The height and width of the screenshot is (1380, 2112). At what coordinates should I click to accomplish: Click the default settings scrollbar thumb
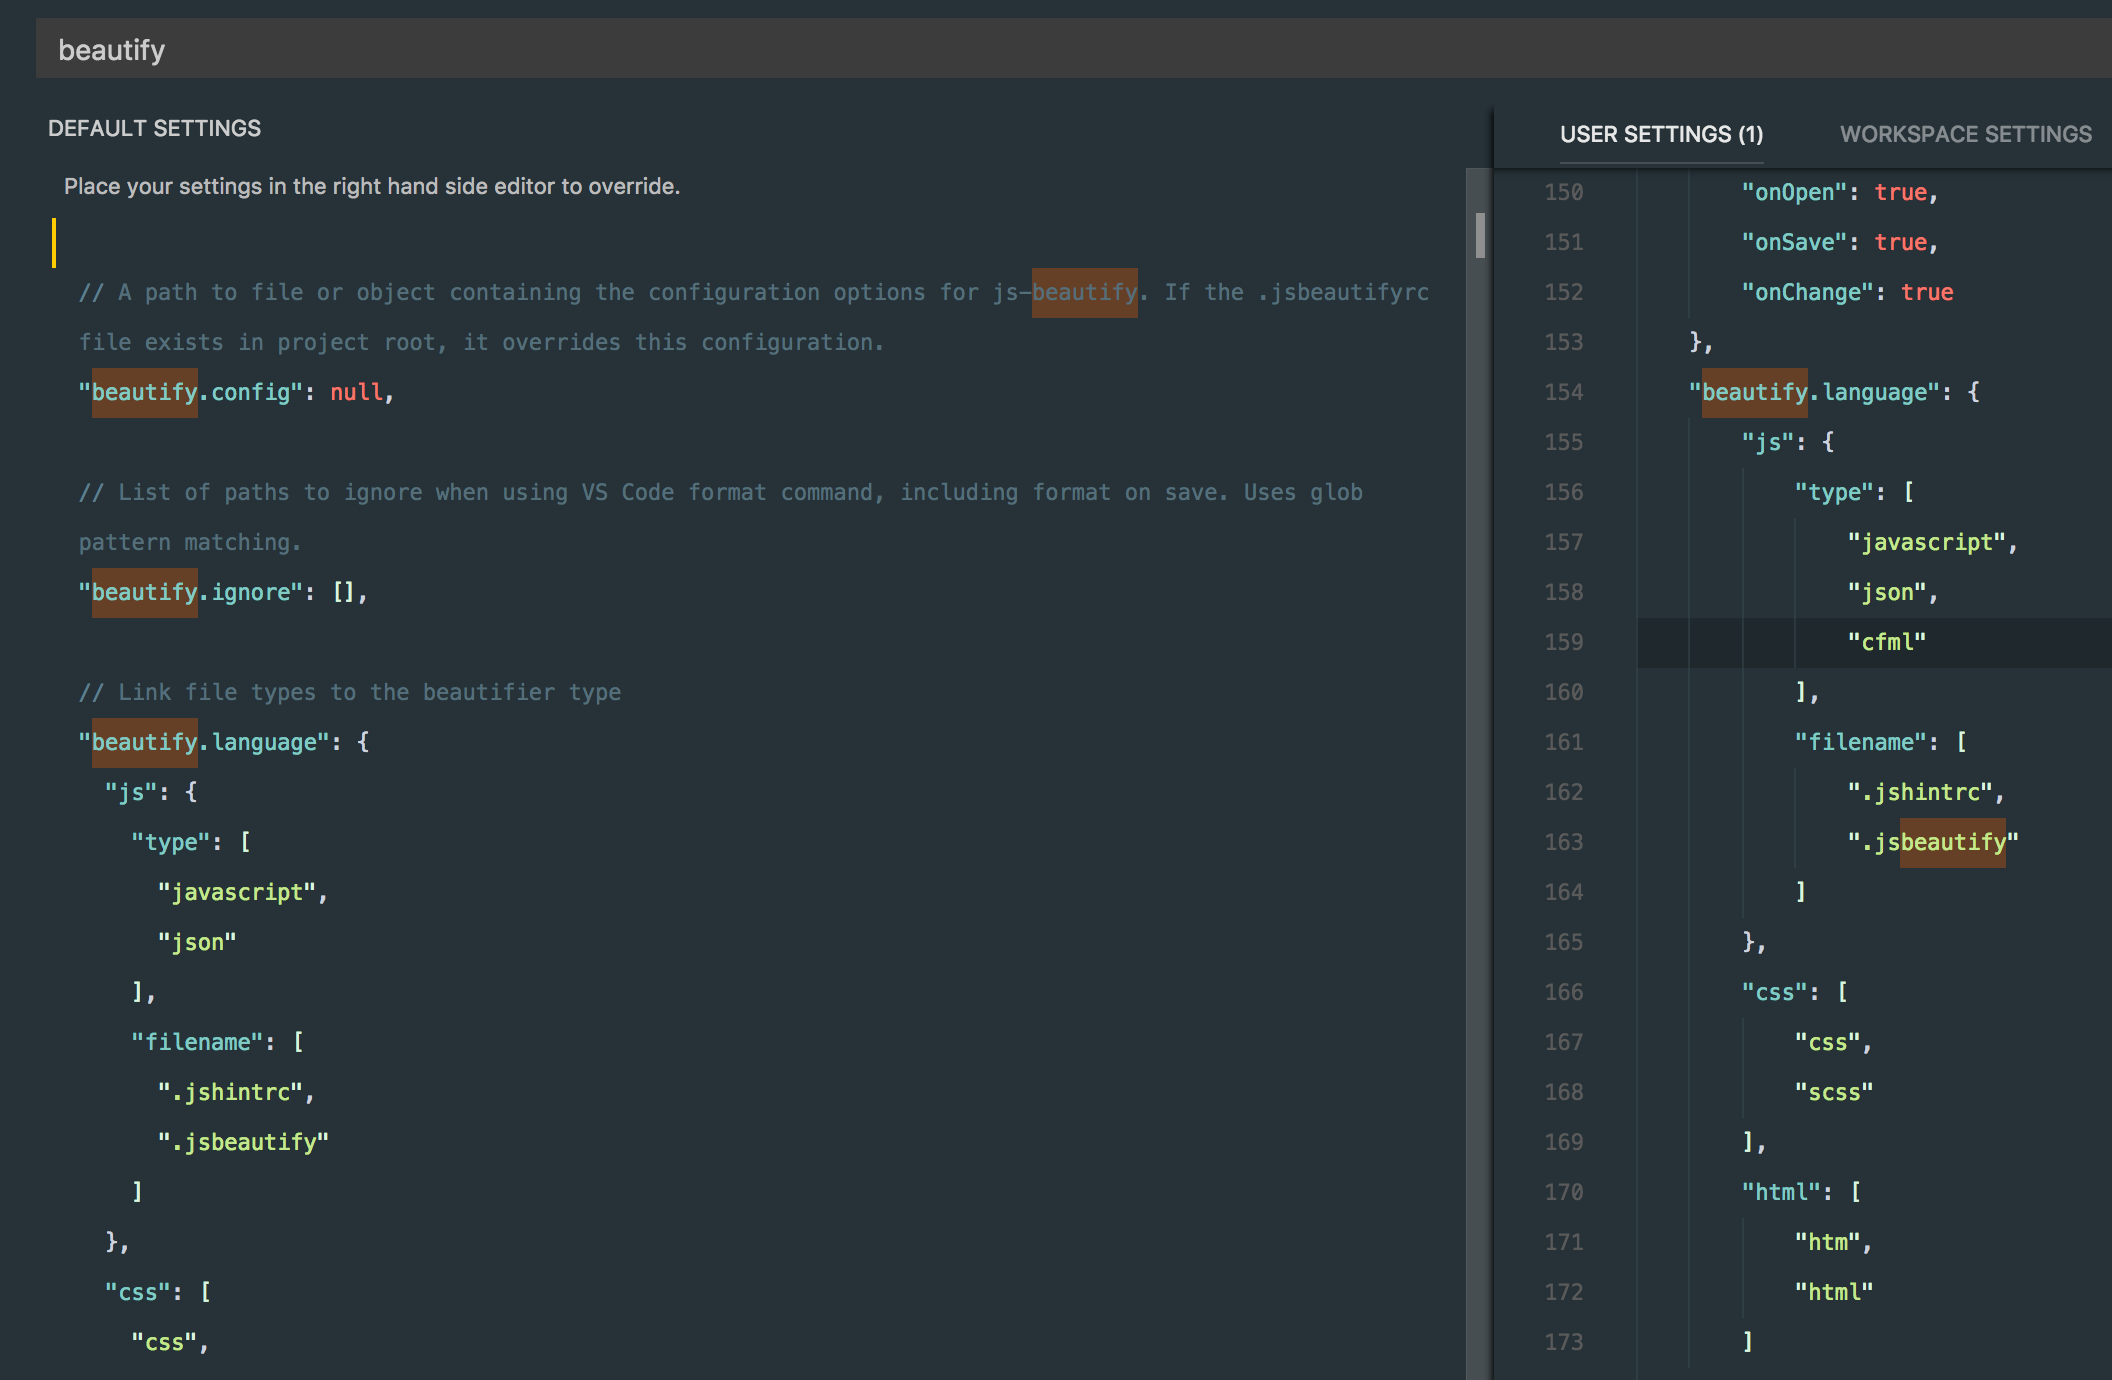tap(1479, 236)
